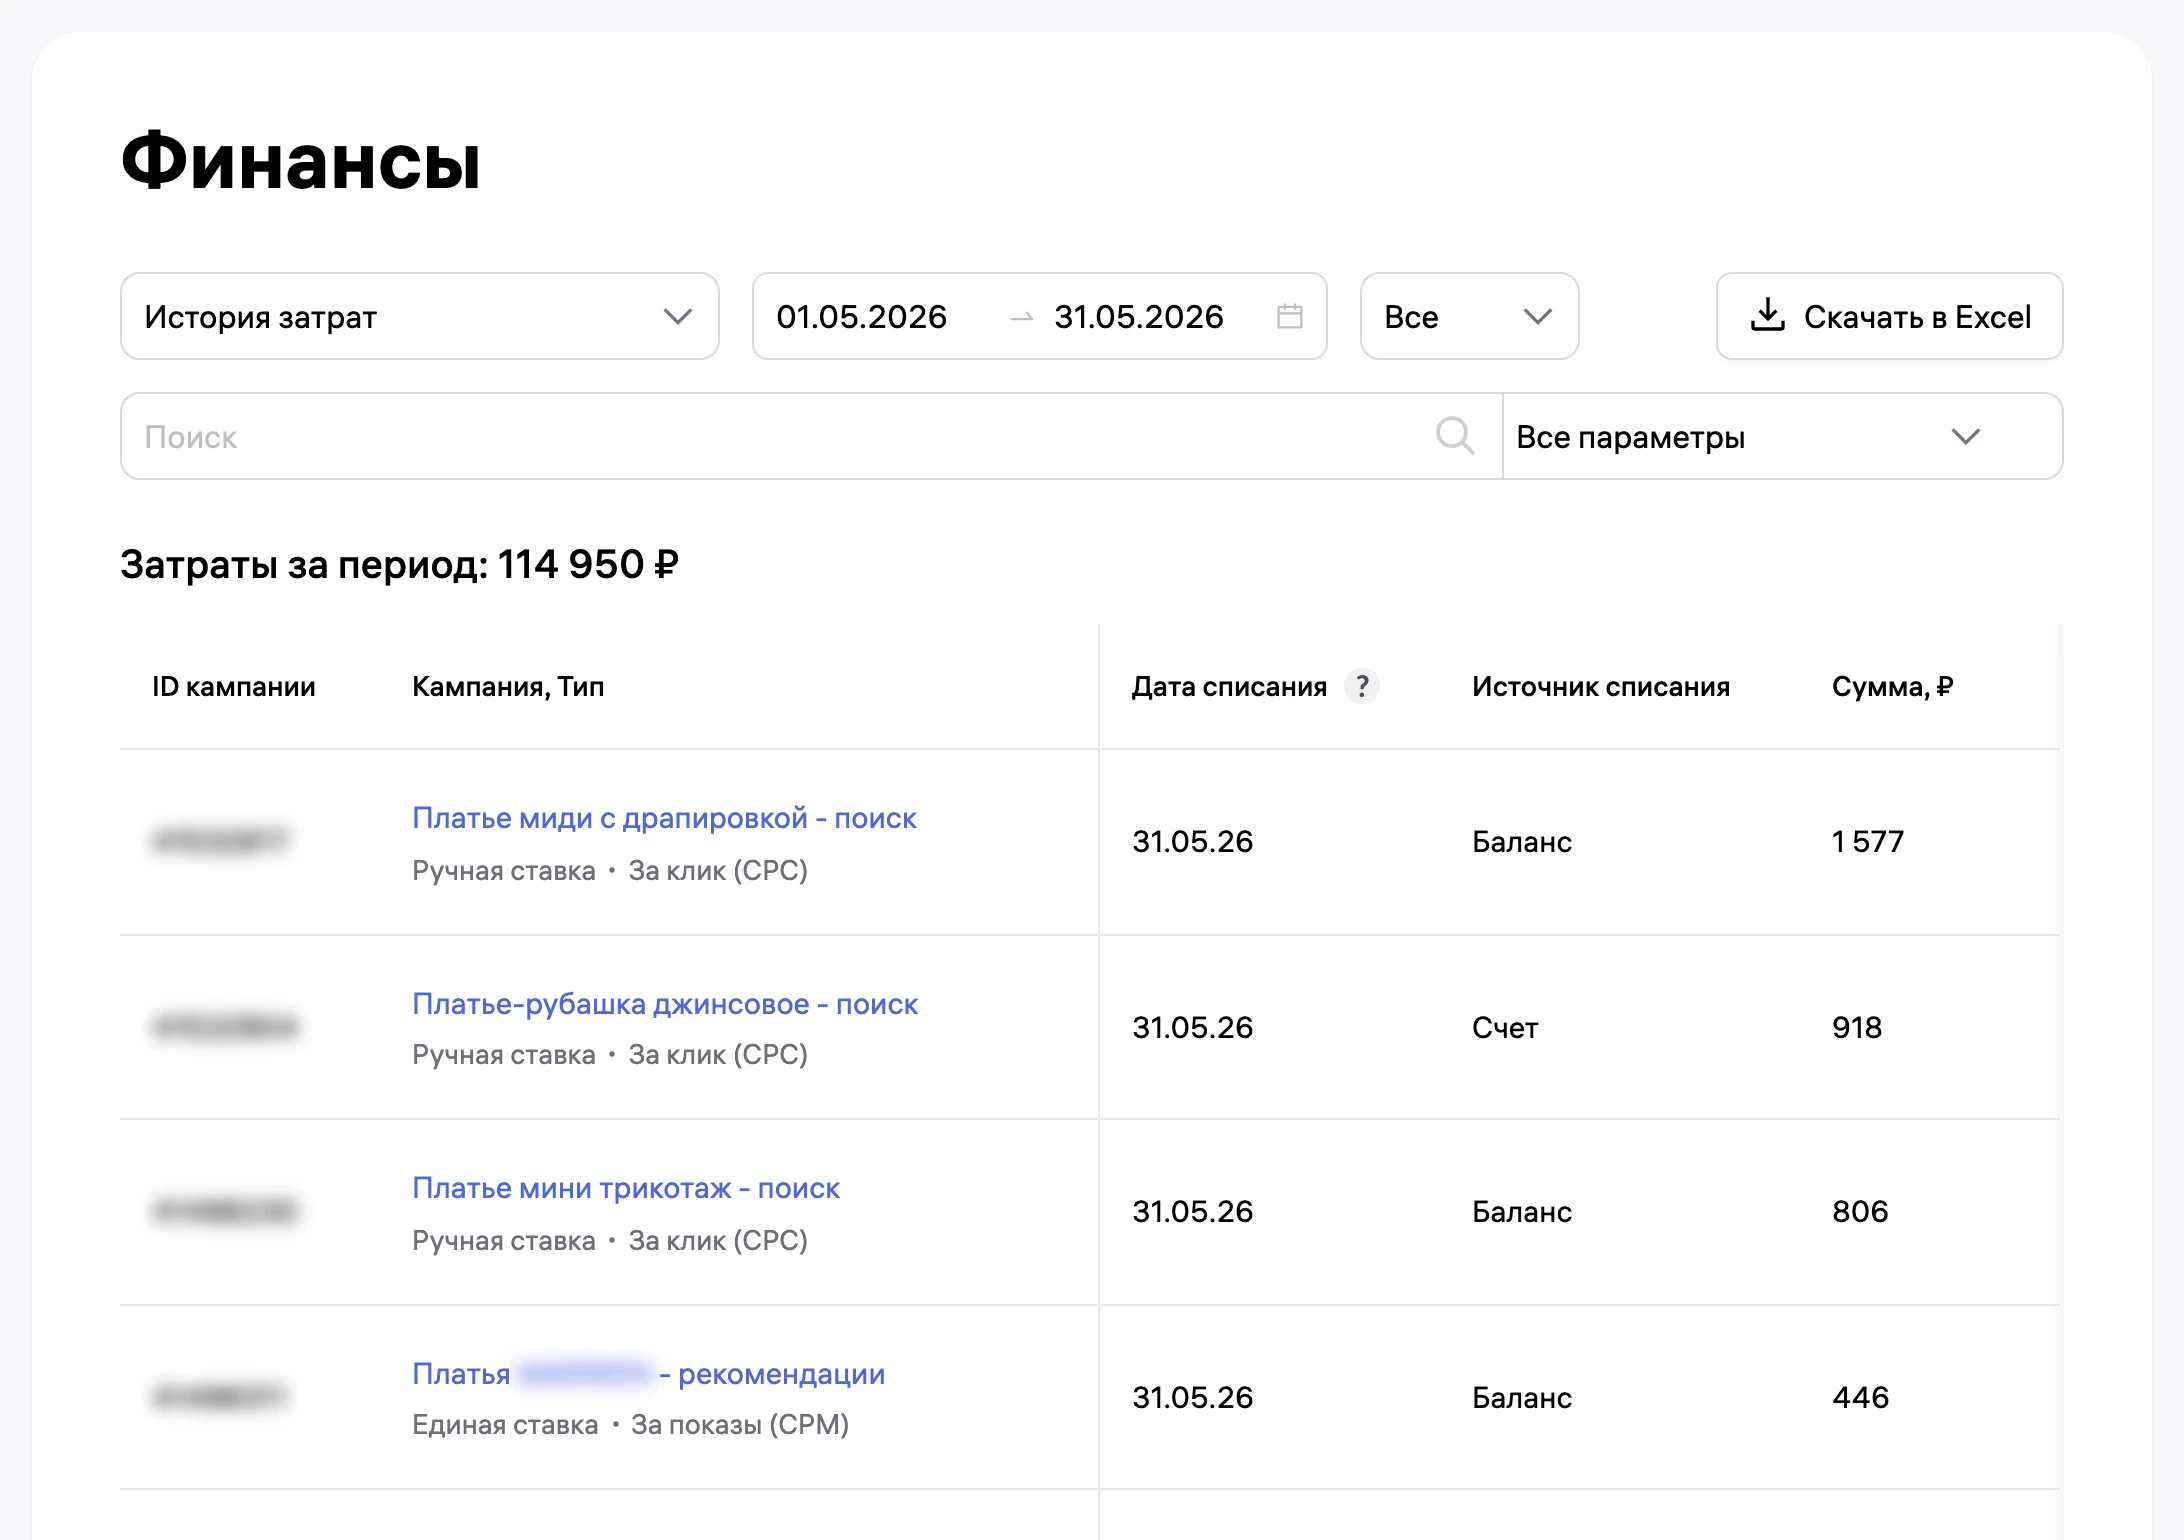The image size is (2184, 1540).
Task: Click the Сумма, ₽ column header
Action: coord(1892,686)
